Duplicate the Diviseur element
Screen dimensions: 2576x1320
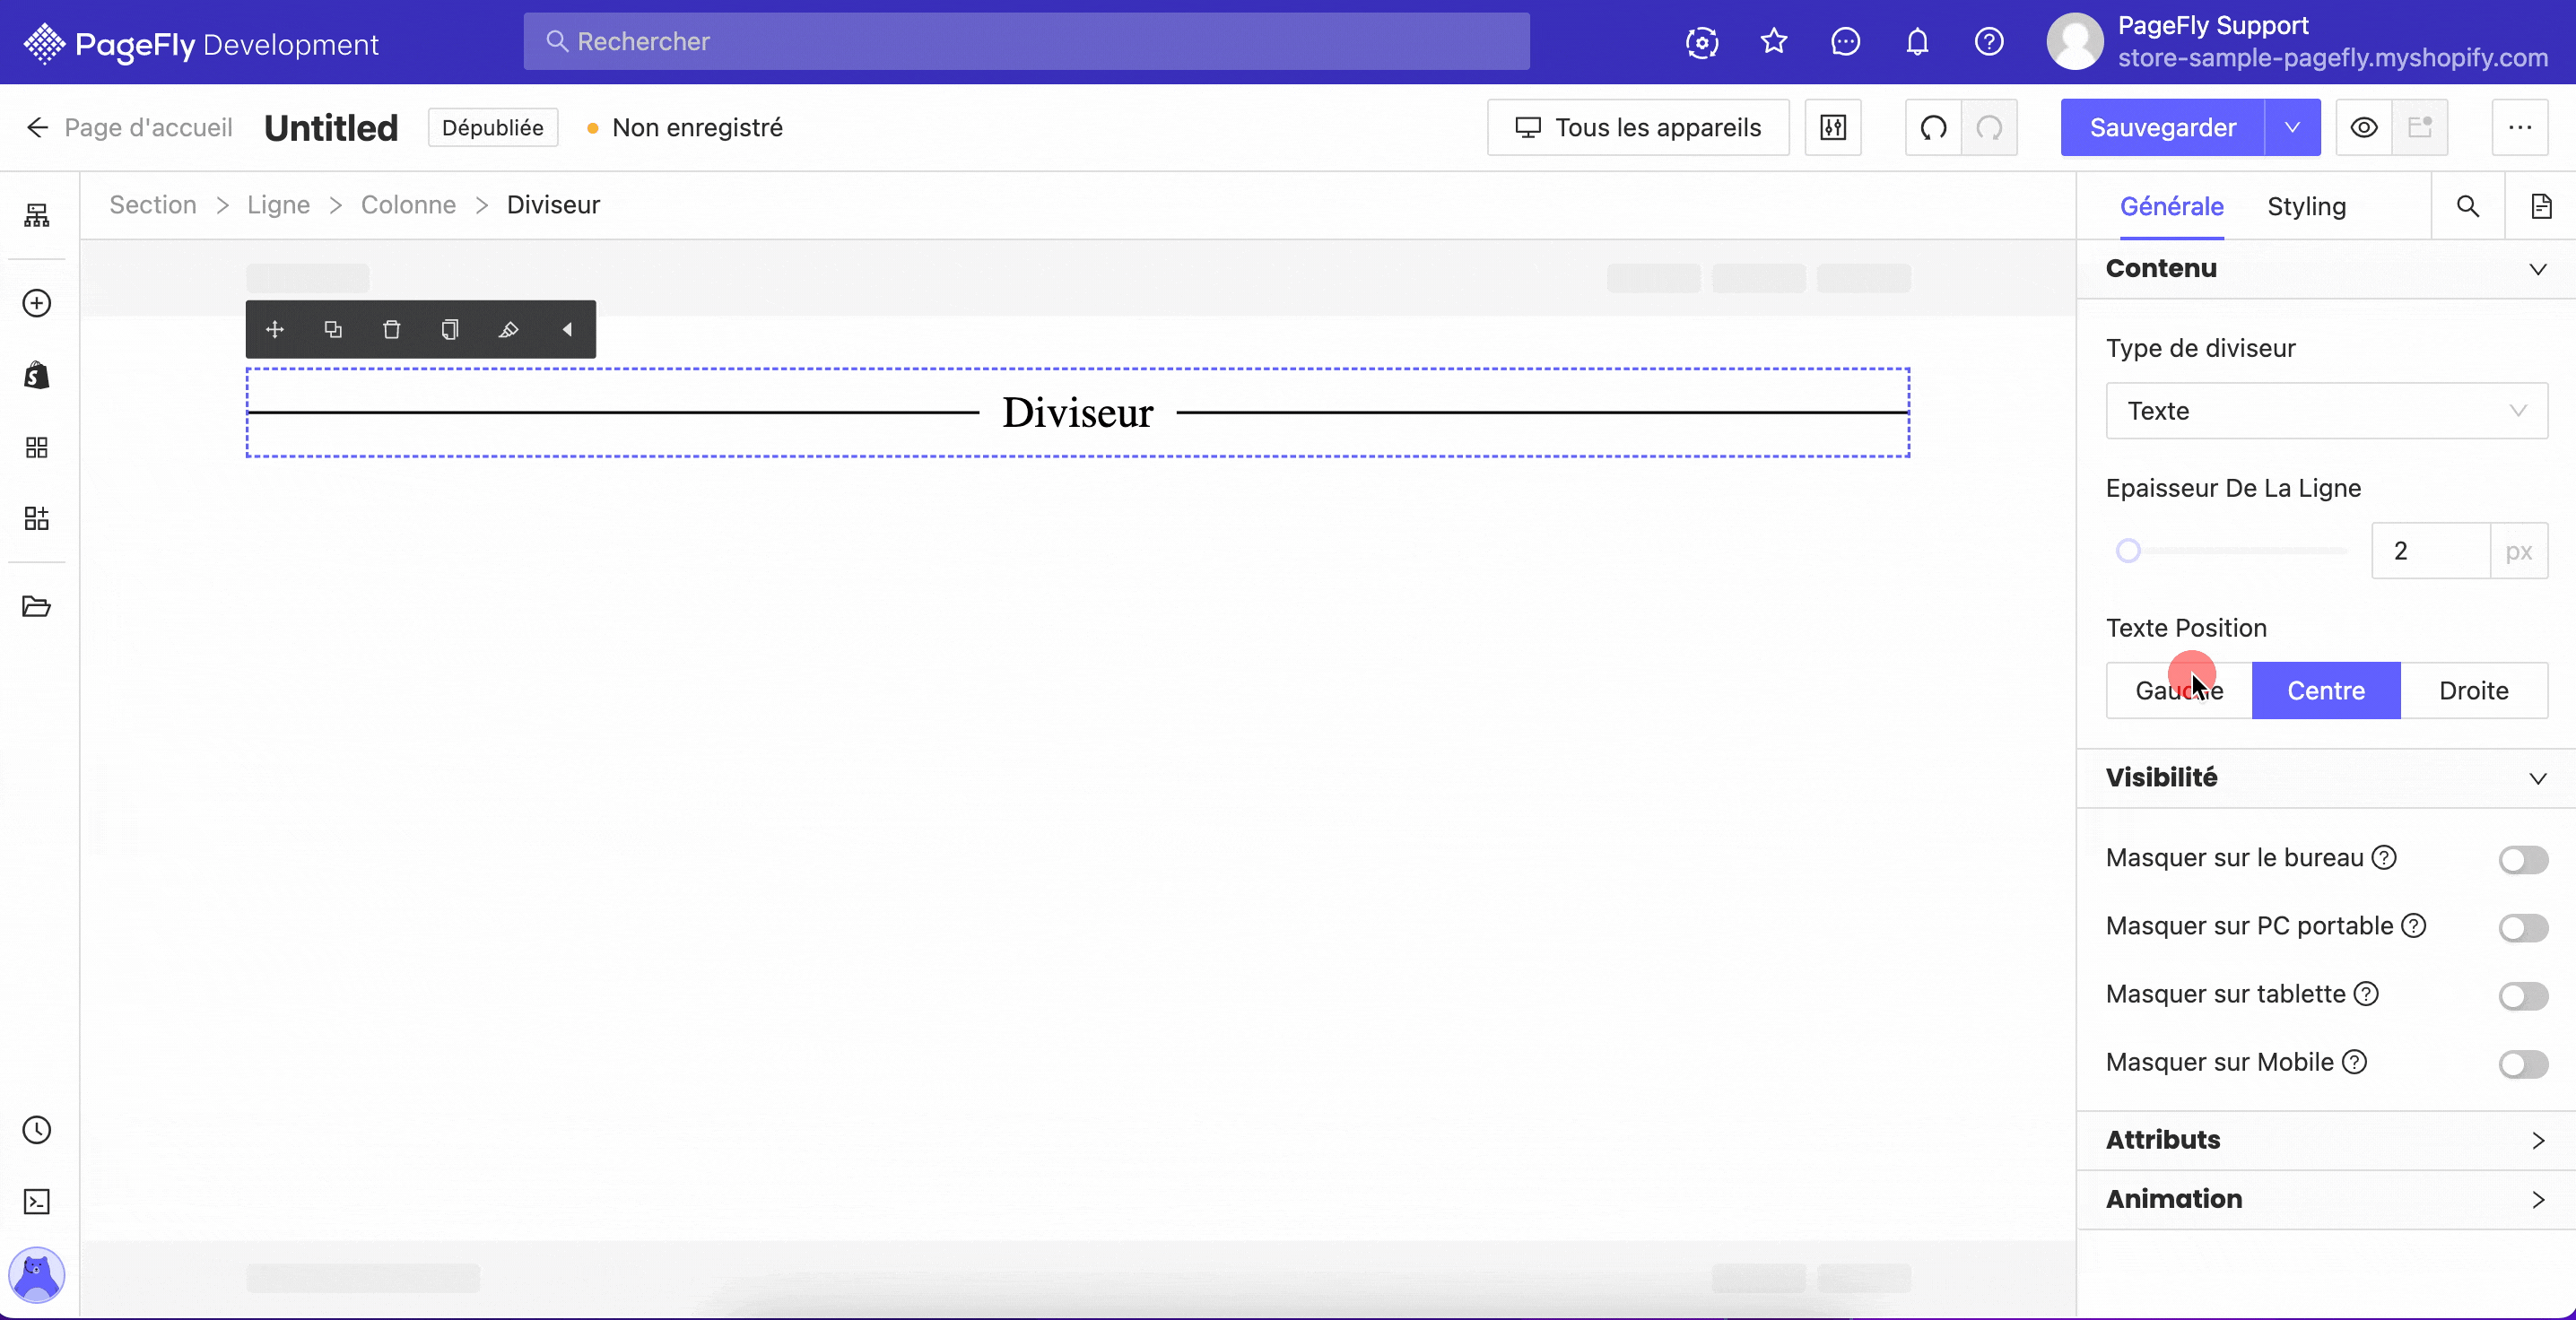pos(333,329)
